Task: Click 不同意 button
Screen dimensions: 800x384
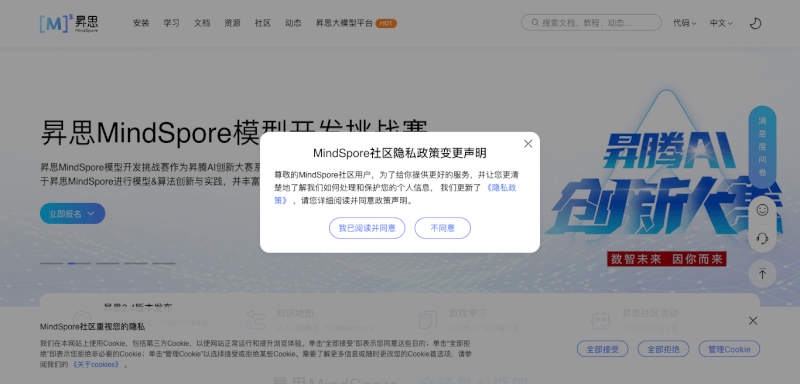Action: [x=442, y=228]
